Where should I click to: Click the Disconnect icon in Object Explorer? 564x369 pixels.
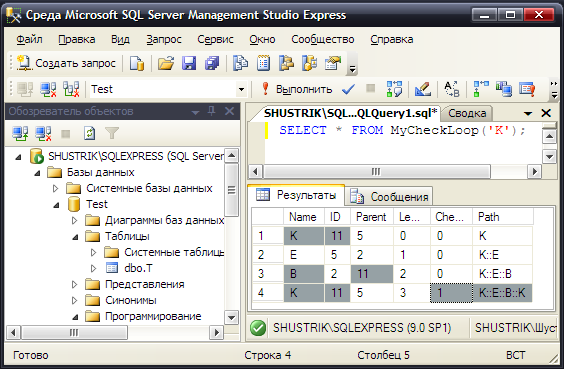pyautogui.click(x=43, y=134)
